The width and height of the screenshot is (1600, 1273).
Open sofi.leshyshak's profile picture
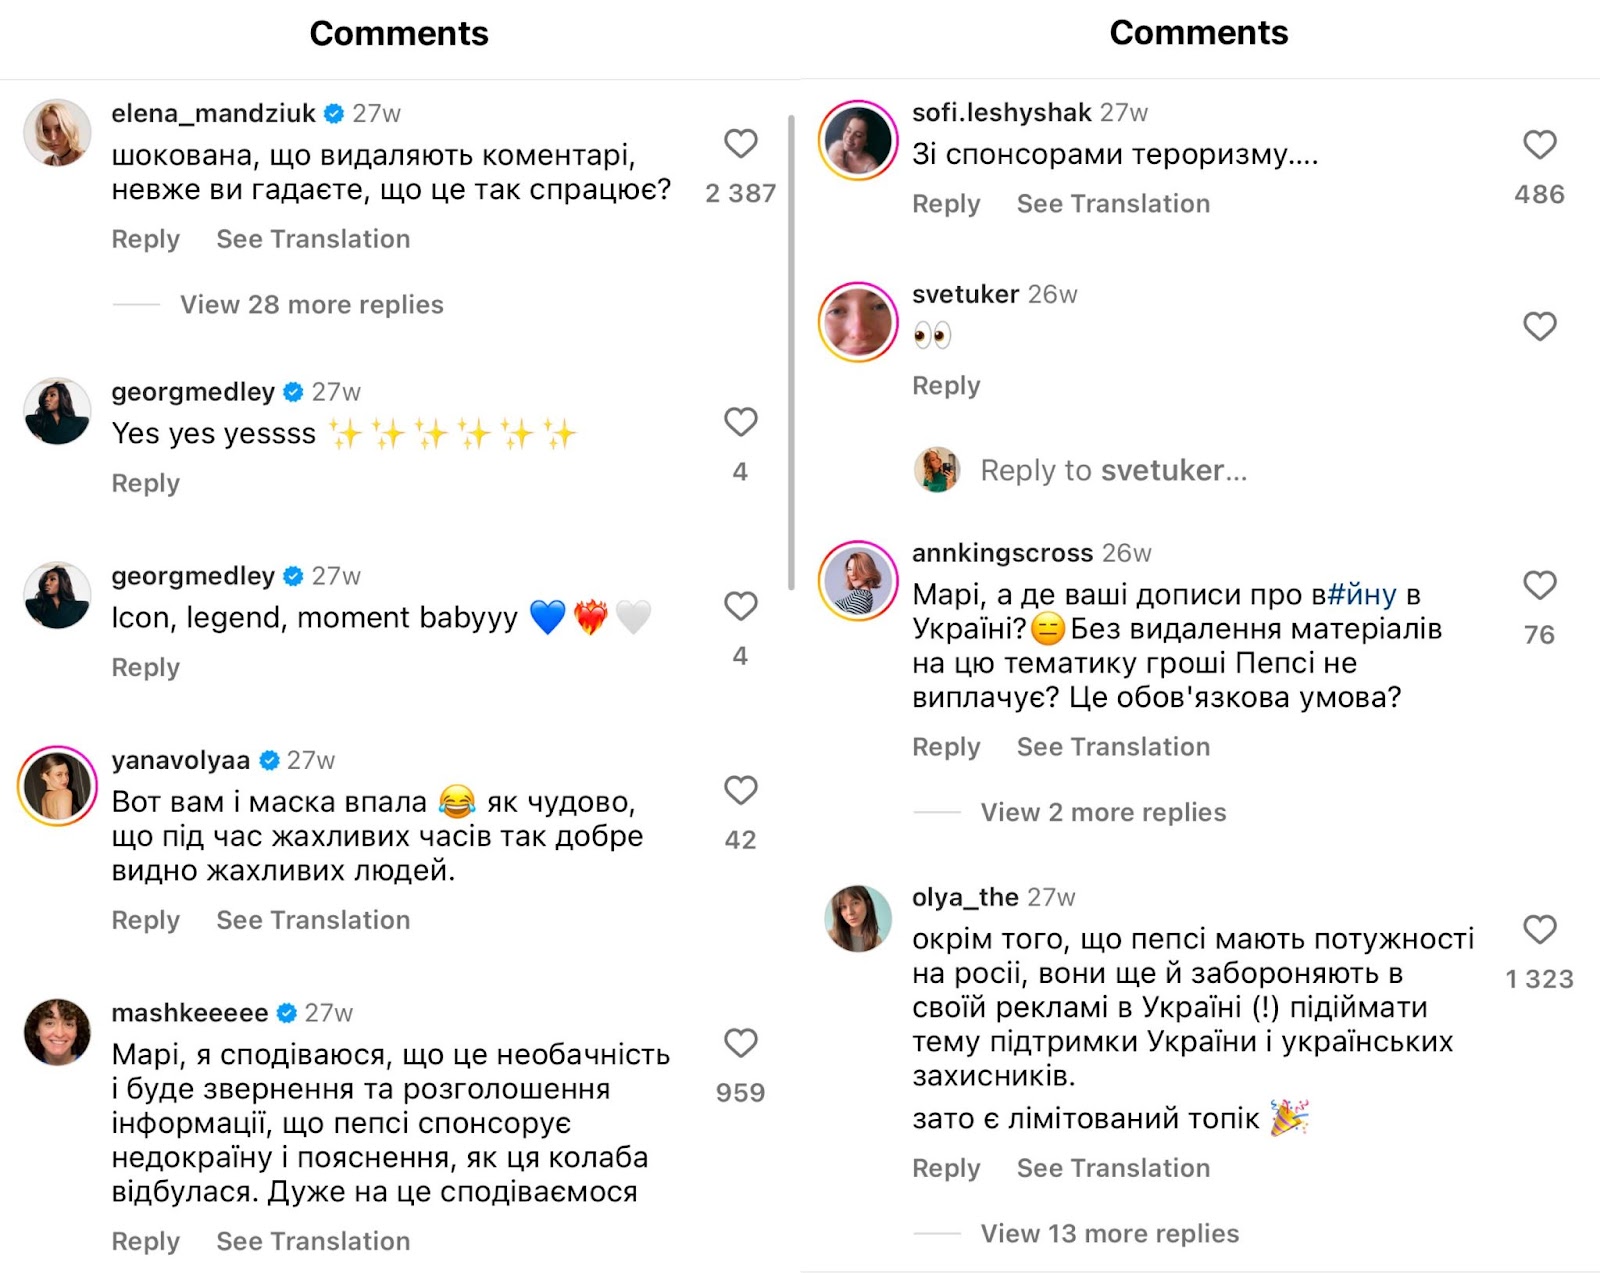tap(857, 141)
